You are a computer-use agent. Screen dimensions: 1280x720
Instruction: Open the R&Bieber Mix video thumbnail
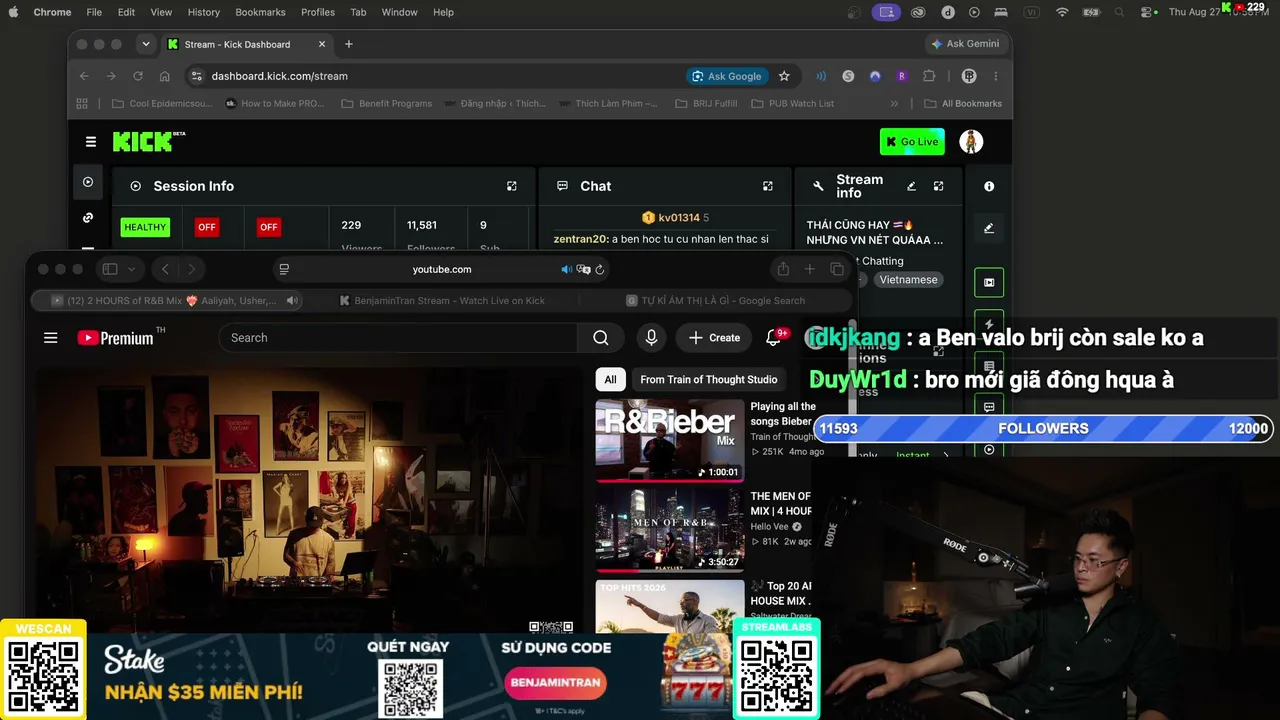click(670, 440)
